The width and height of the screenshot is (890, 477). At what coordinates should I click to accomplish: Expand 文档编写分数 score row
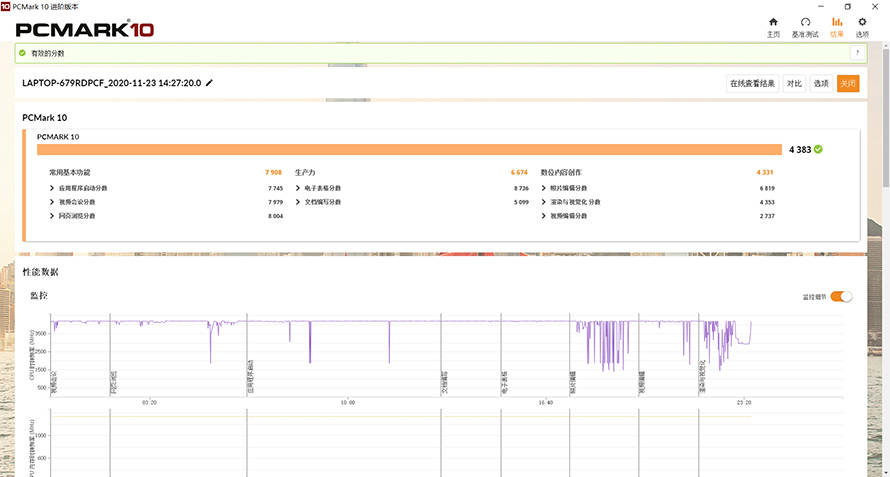(x=298, y=202)
